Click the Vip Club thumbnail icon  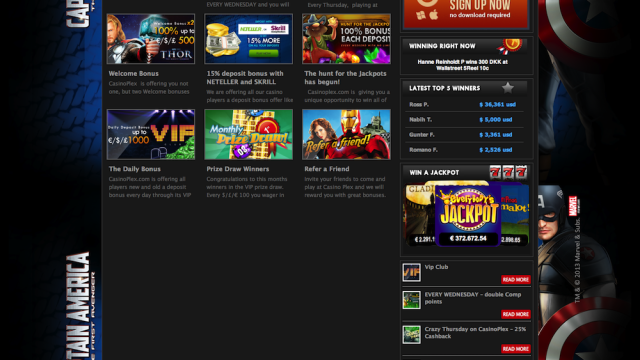(x=411, y=272)
